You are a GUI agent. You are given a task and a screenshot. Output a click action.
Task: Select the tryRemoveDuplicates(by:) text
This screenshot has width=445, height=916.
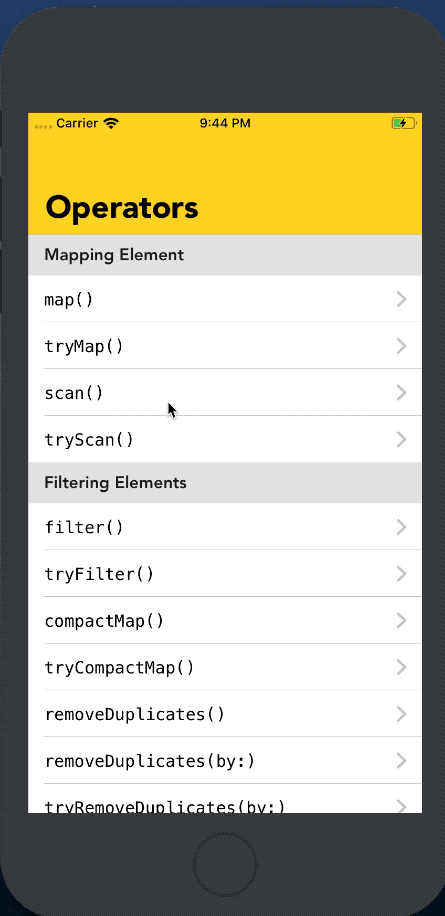click(165, 806)
